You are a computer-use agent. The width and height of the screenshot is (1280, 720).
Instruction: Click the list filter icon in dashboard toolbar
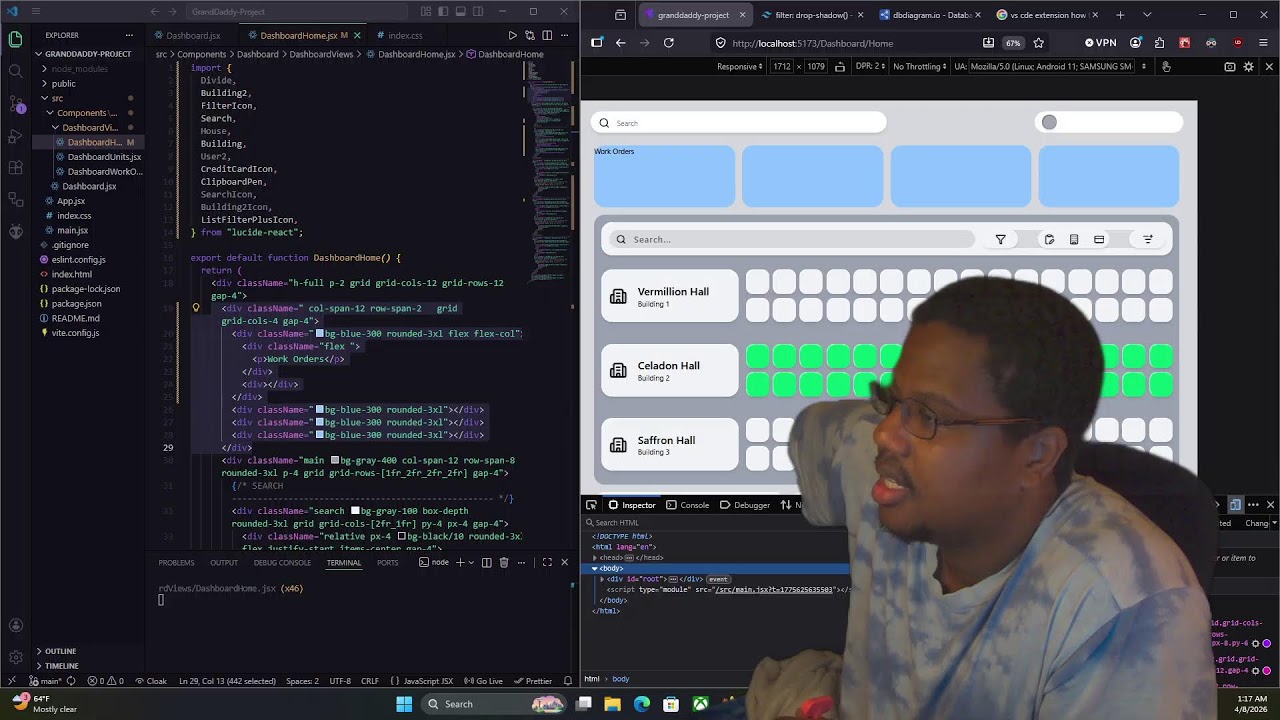coord(1148,239)
